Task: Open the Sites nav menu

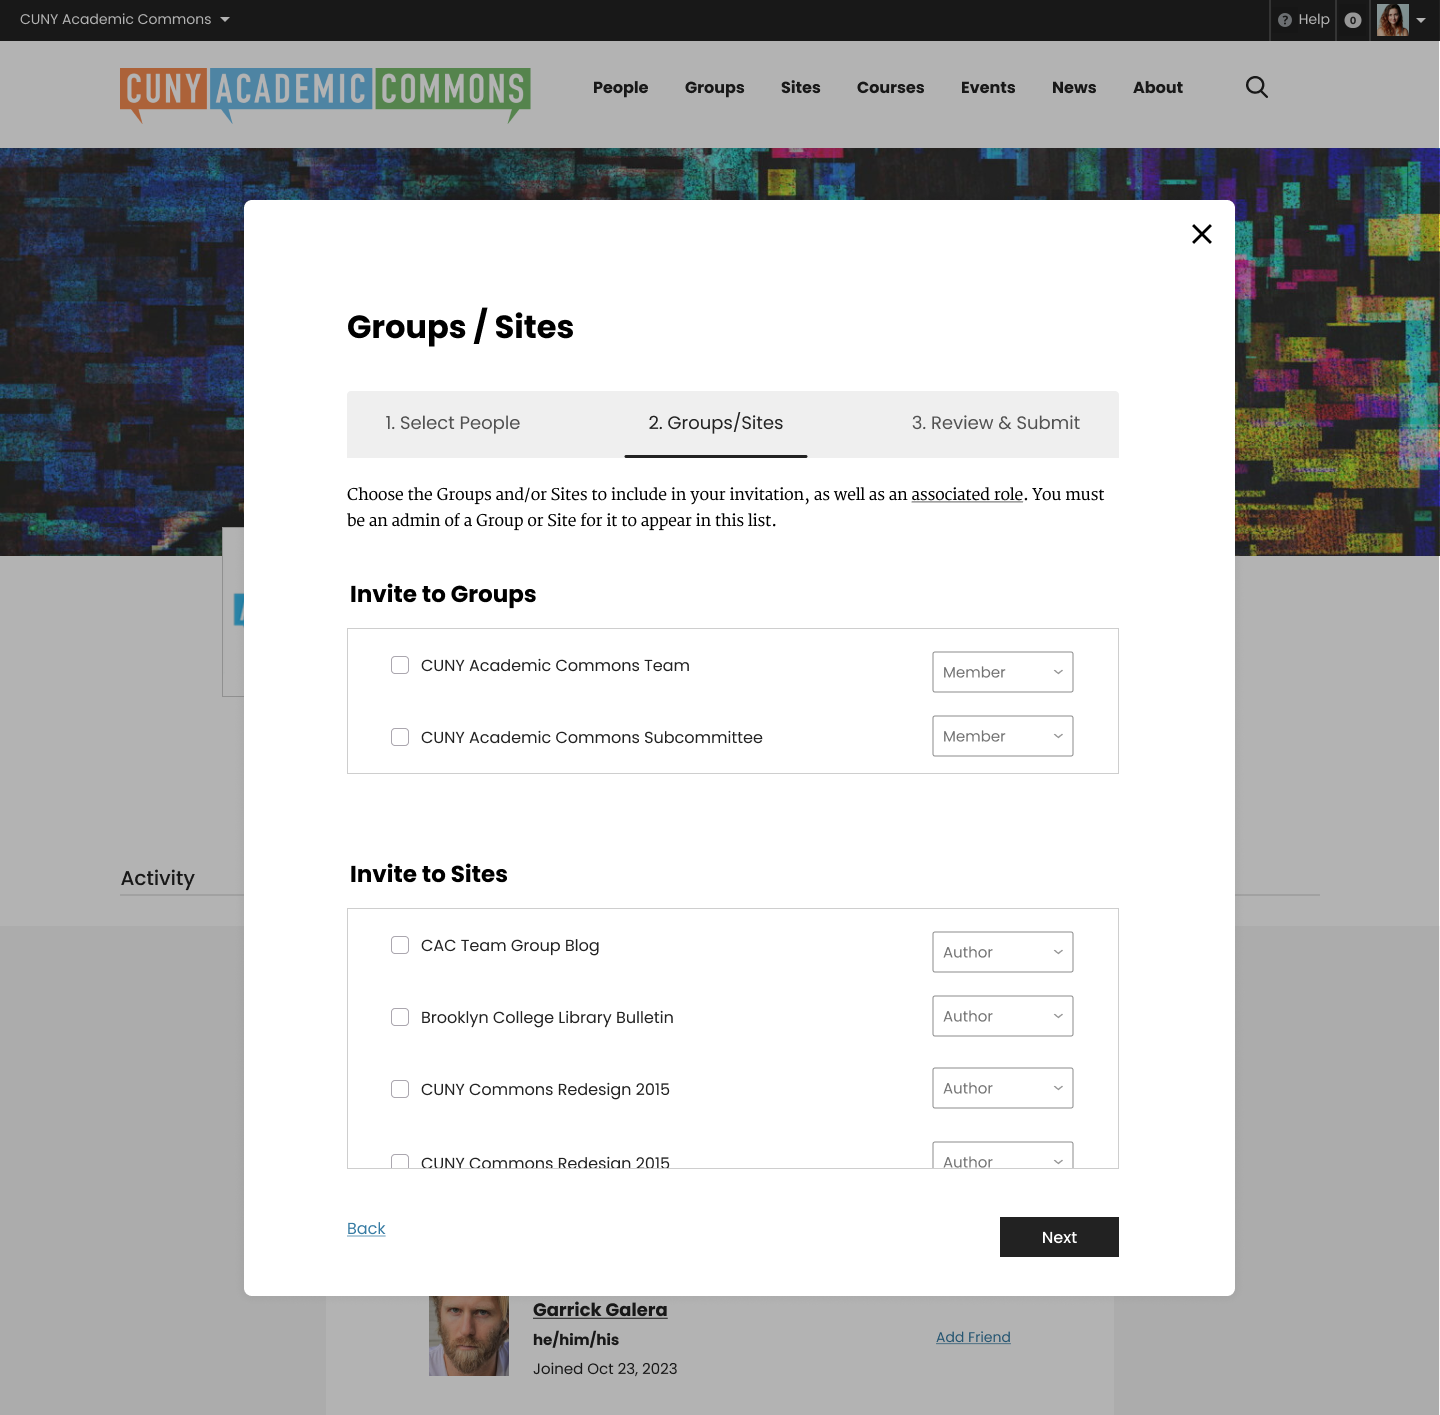Action: (800, 88)
